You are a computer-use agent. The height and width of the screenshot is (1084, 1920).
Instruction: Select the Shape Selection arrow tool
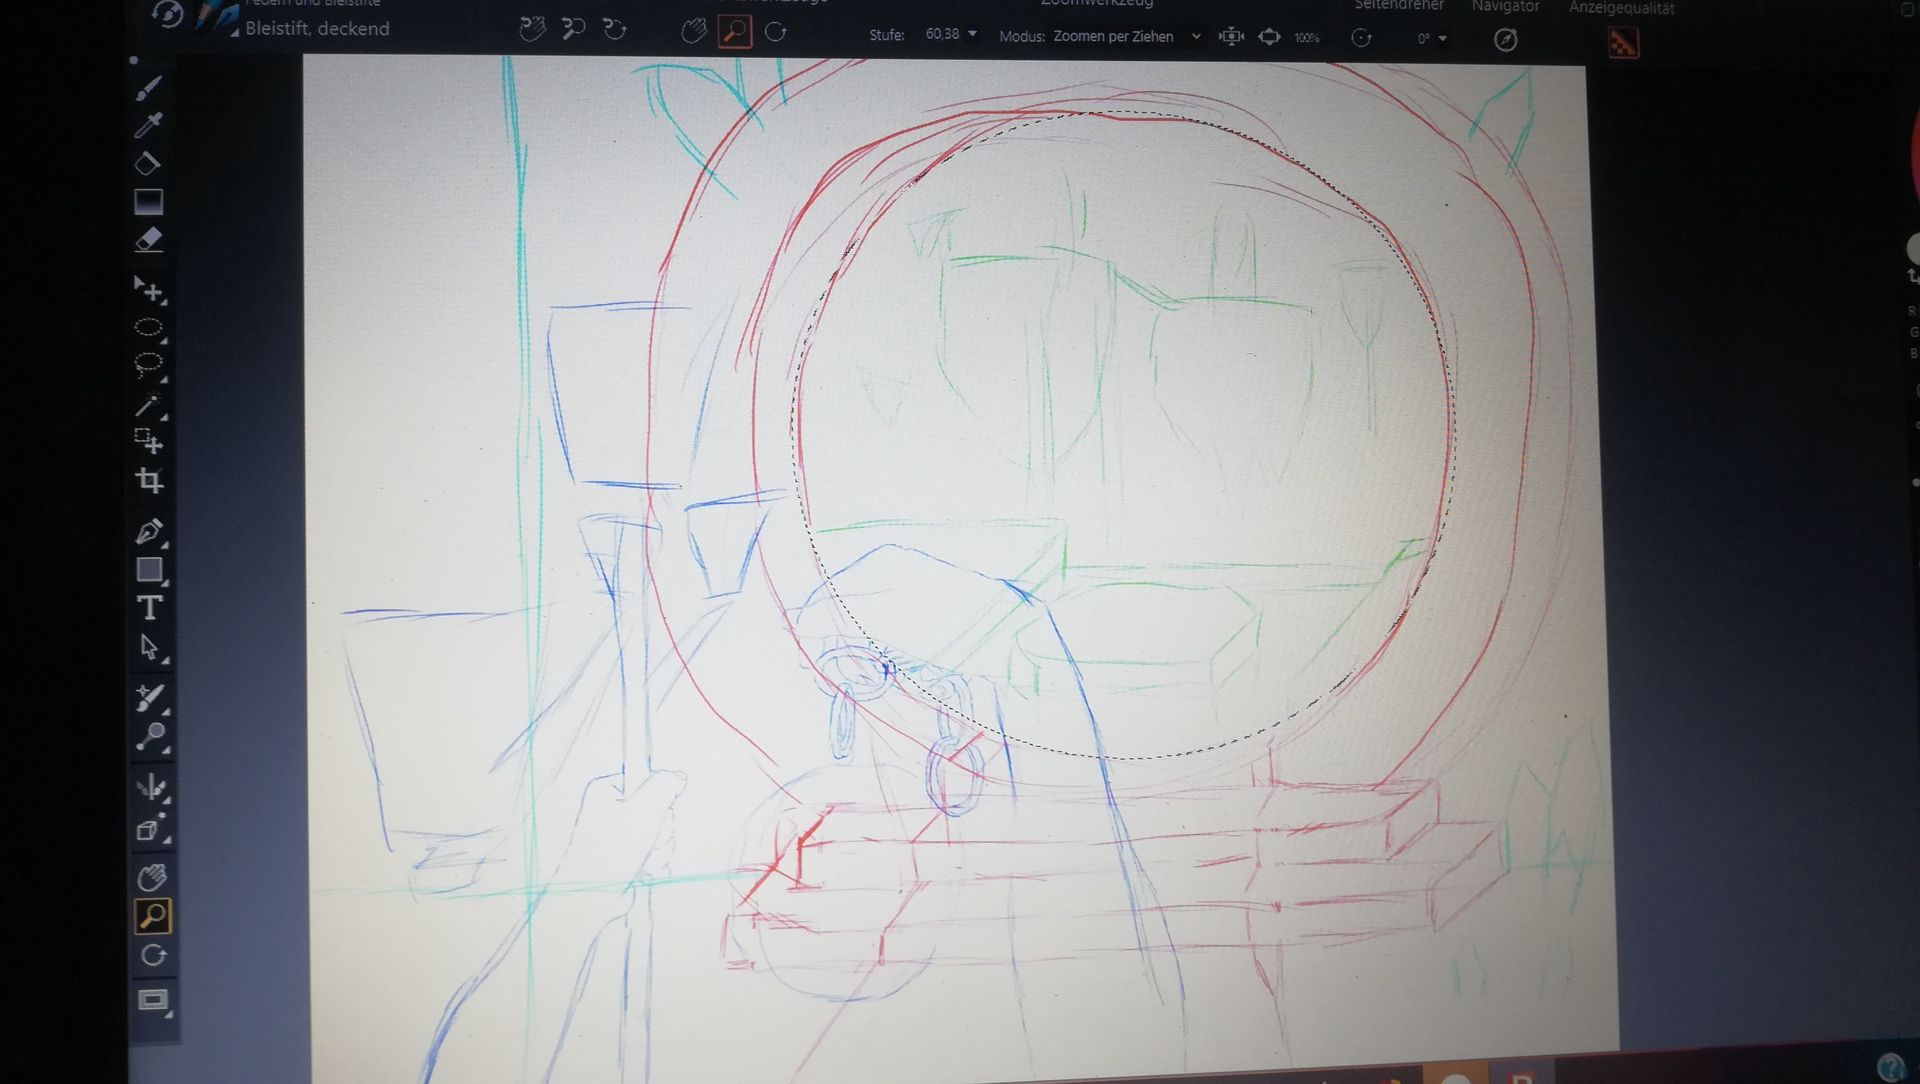point(149,648)
